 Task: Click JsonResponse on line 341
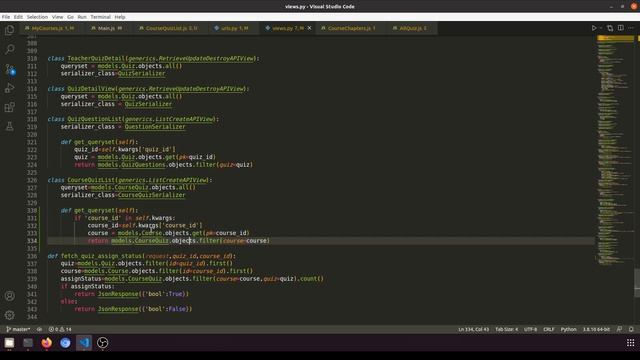[118, 294]
